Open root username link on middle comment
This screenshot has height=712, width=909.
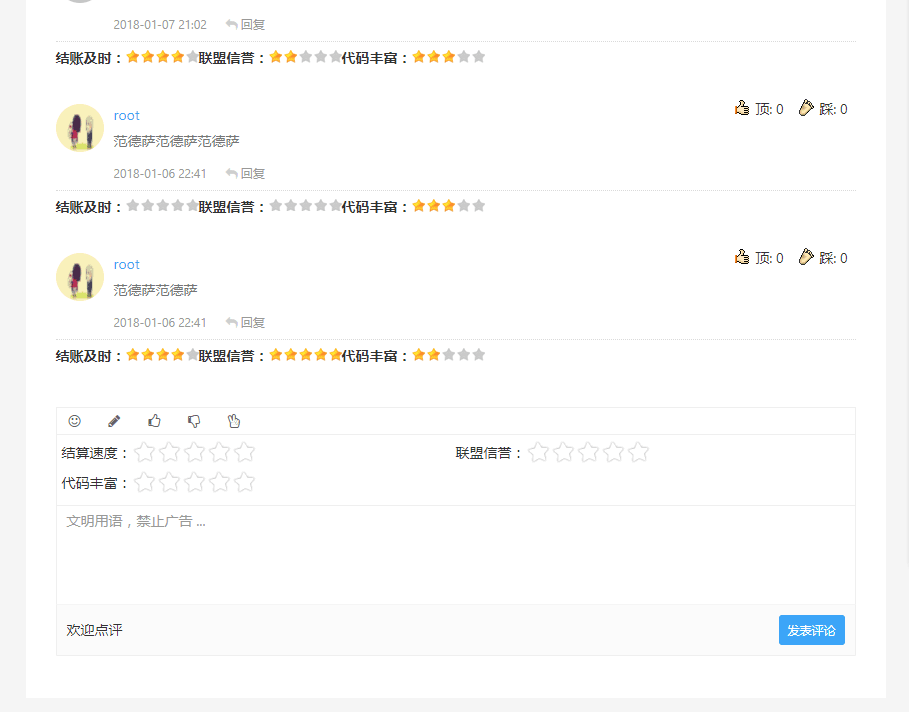pos(127,115)
